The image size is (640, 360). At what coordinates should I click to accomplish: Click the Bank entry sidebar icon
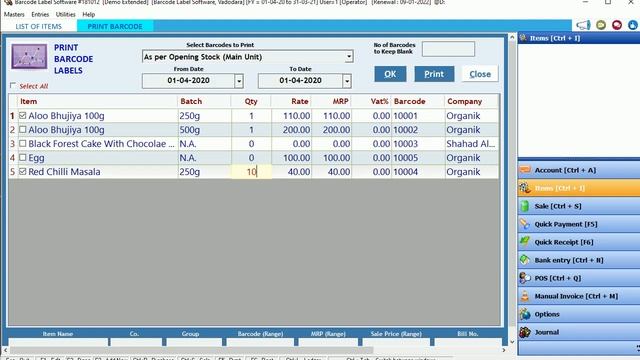(525, 260)
